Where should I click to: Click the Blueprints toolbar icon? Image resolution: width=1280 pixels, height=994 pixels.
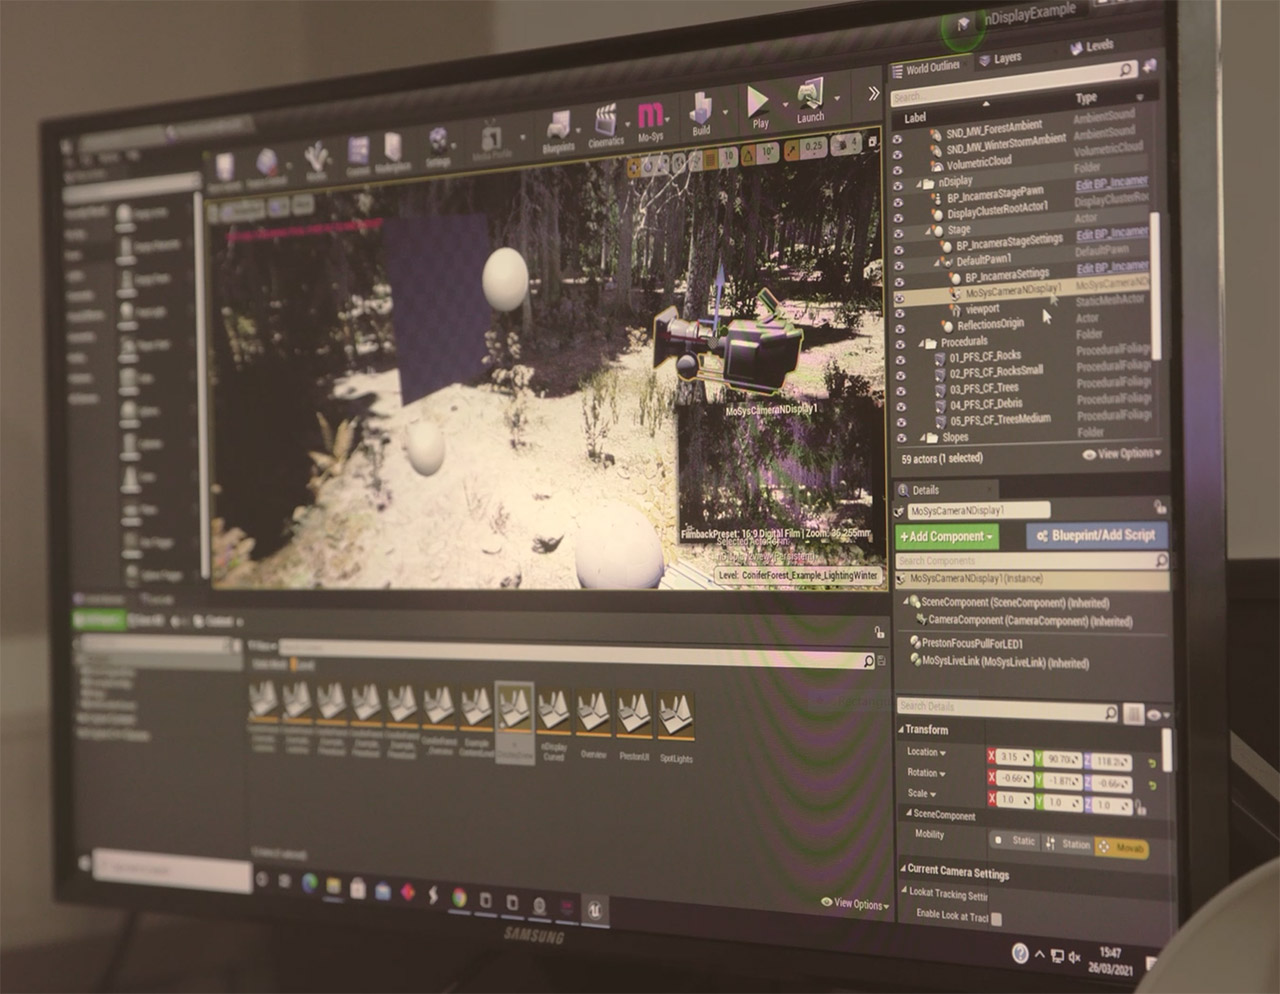(x=558, y=131)
